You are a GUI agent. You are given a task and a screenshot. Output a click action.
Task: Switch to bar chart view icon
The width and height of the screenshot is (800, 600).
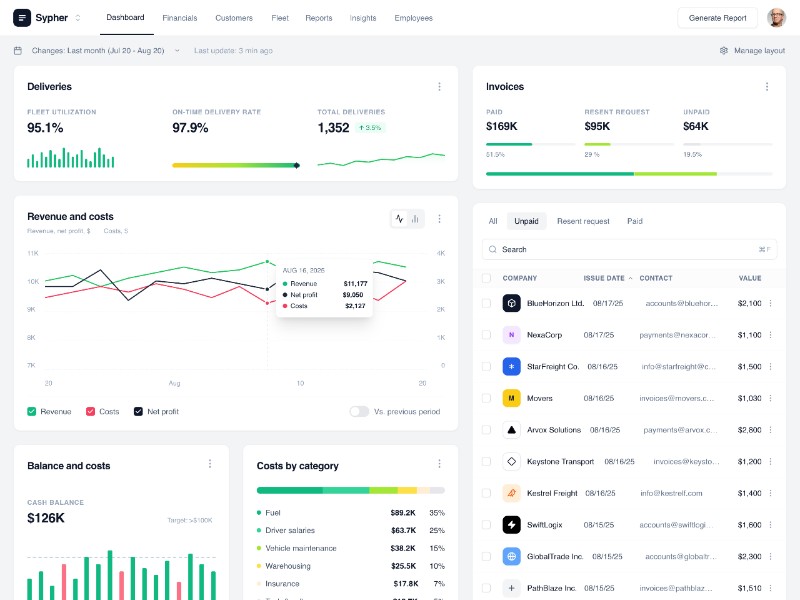415,218
